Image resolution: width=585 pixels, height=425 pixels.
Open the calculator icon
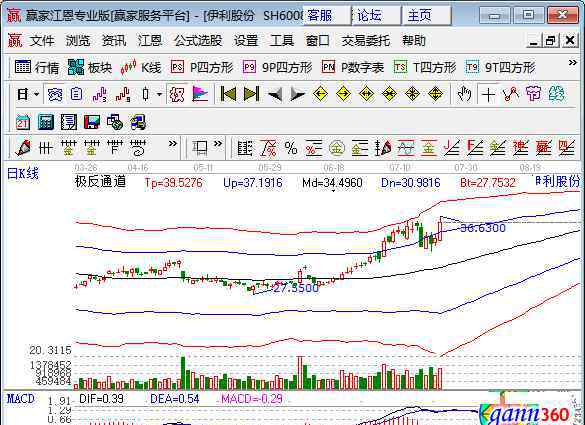tap(46, 122)
